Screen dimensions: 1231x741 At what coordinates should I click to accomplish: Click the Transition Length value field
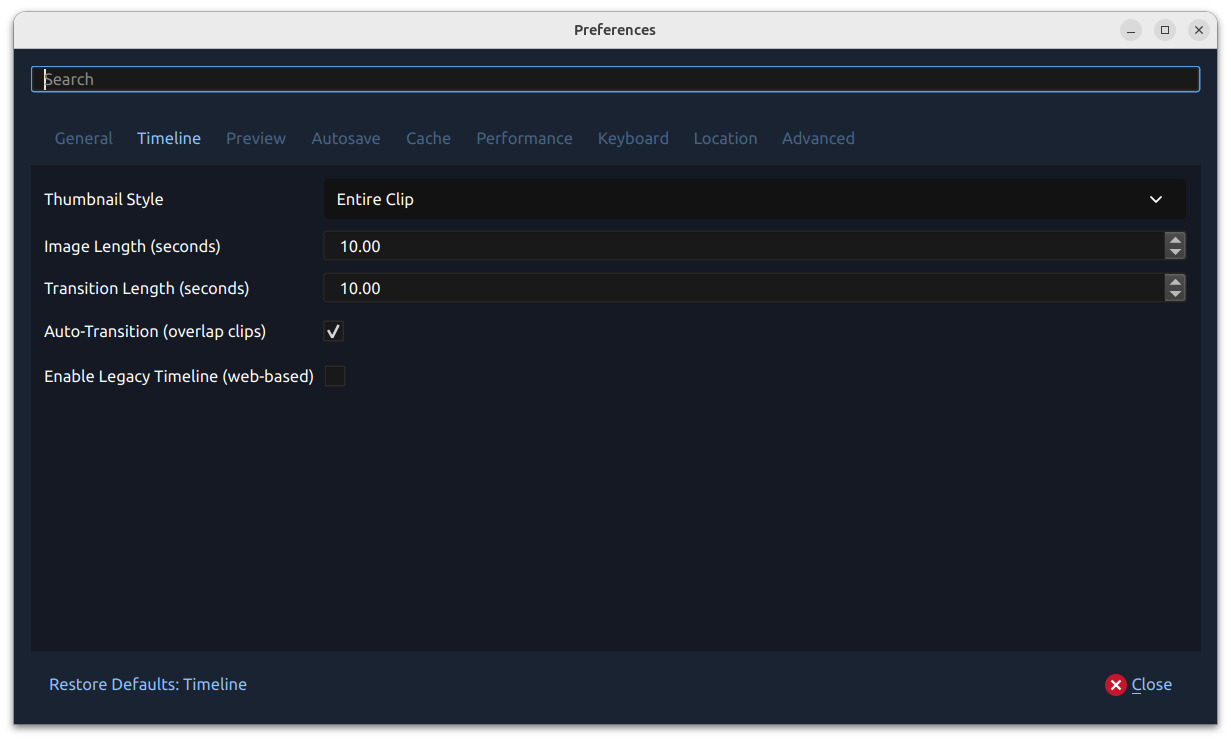(x=740, y=288)
